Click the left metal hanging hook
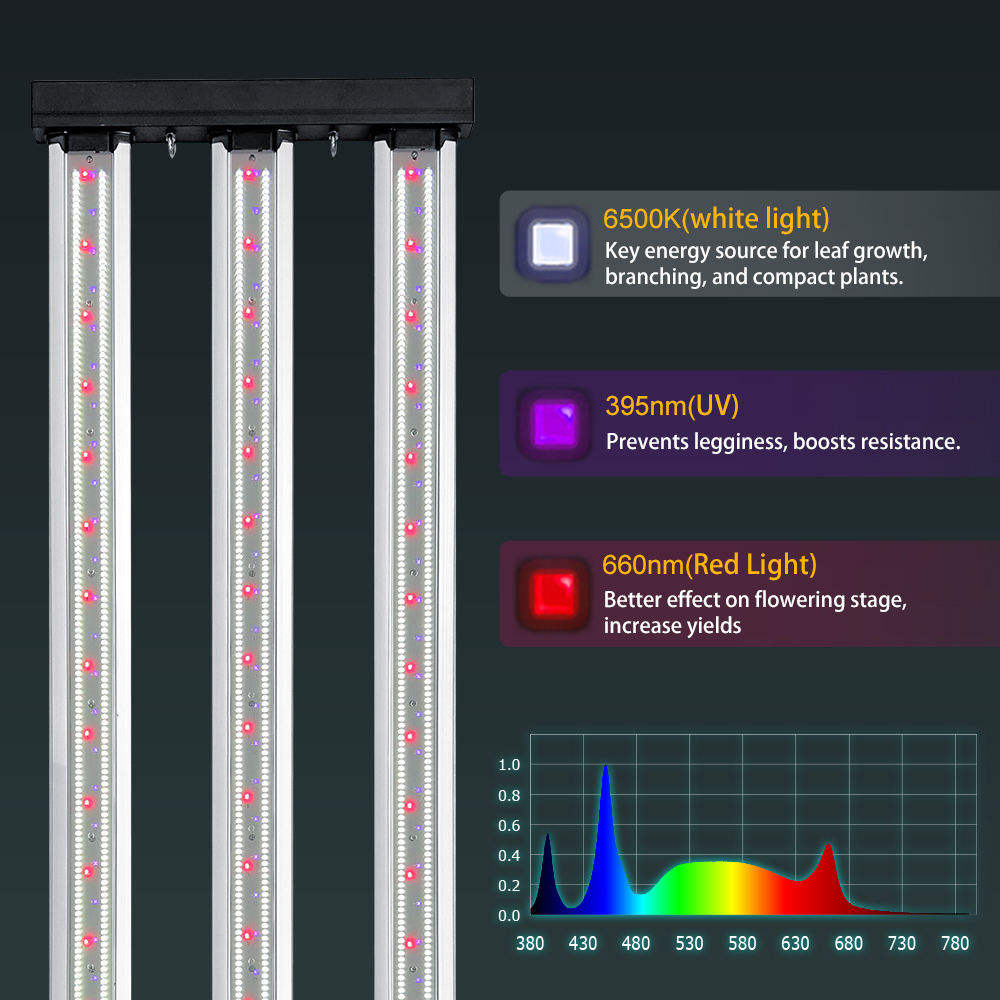Image resolution: width=1000 pixels, height=1000 pixels. click(x=171, y=145)
